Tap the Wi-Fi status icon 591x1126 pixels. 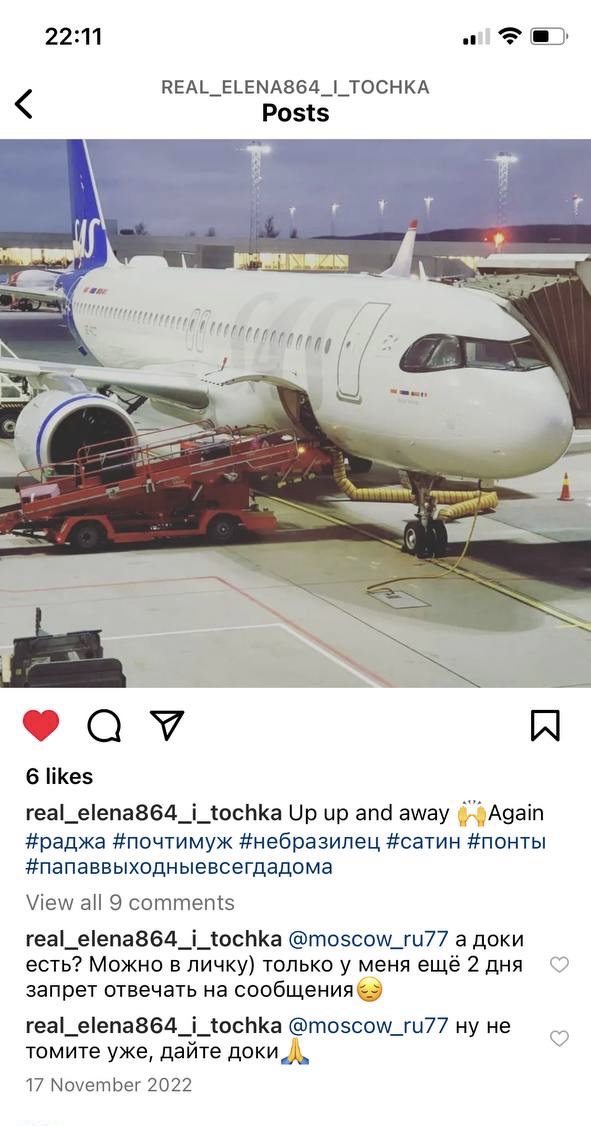[x=510, y=36]
